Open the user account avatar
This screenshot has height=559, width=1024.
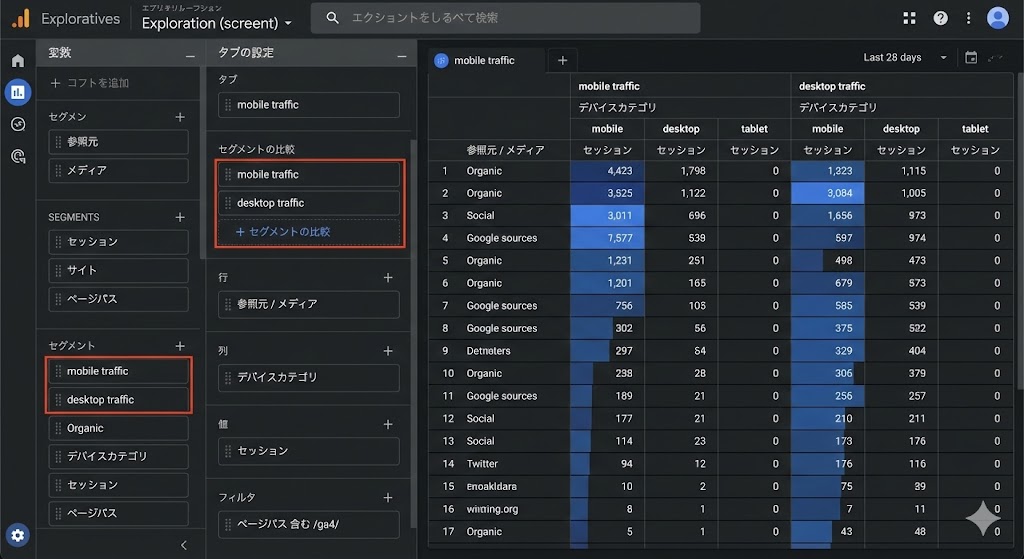[997, 18]
